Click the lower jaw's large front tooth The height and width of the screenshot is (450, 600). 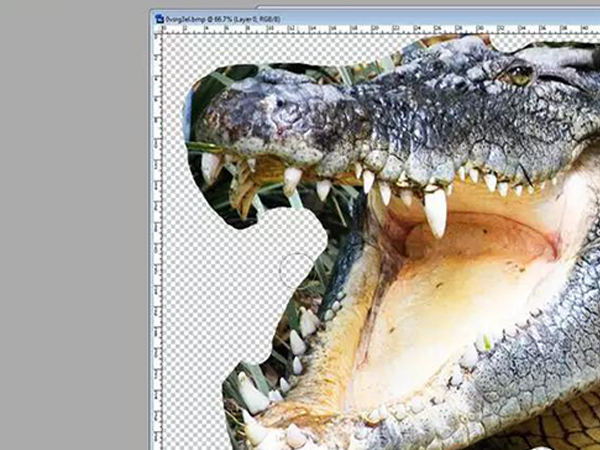pos(251,394)
